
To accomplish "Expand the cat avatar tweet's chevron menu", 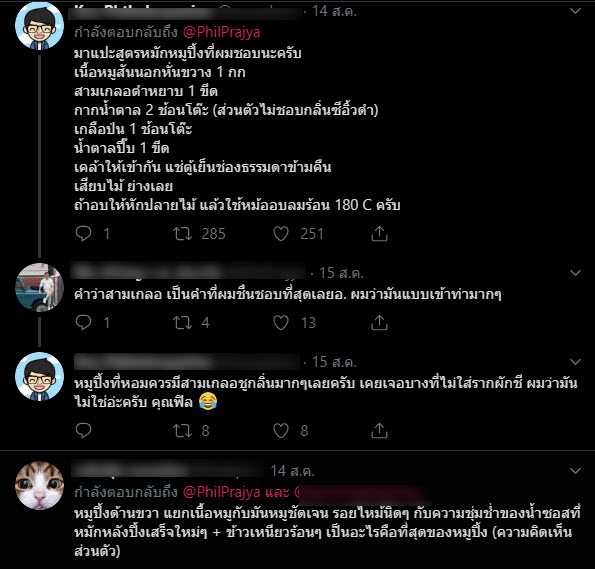I will point(575,471).
